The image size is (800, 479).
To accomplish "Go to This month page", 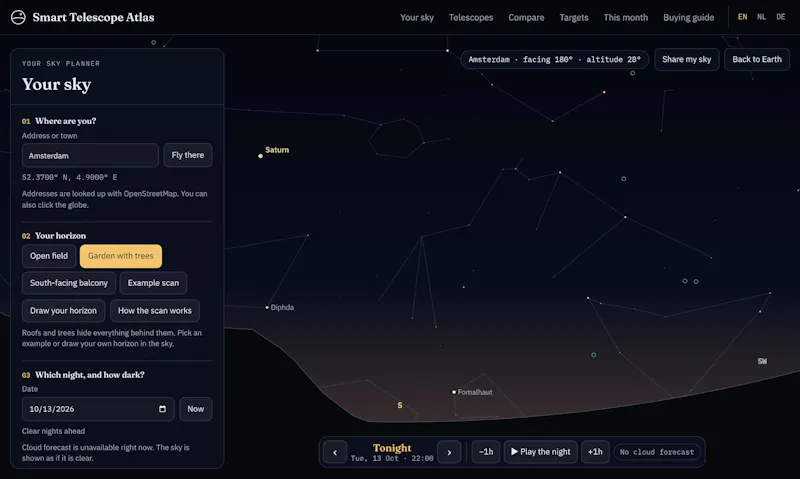I will coord(626,17).
